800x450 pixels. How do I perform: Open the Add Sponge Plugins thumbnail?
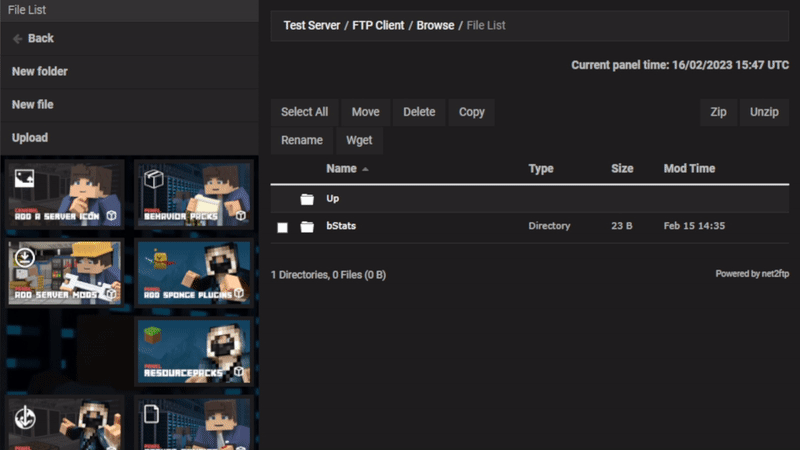coord(193,271)
